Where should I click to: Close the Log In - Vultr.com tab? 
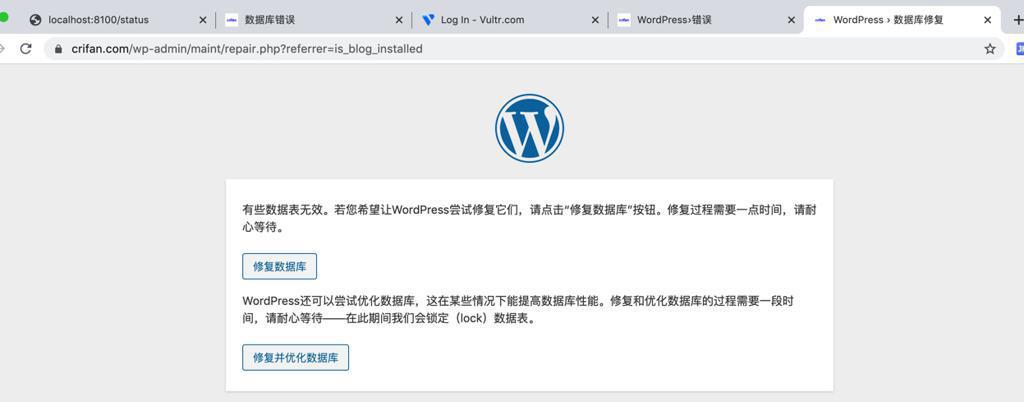(x=595, y=20)
